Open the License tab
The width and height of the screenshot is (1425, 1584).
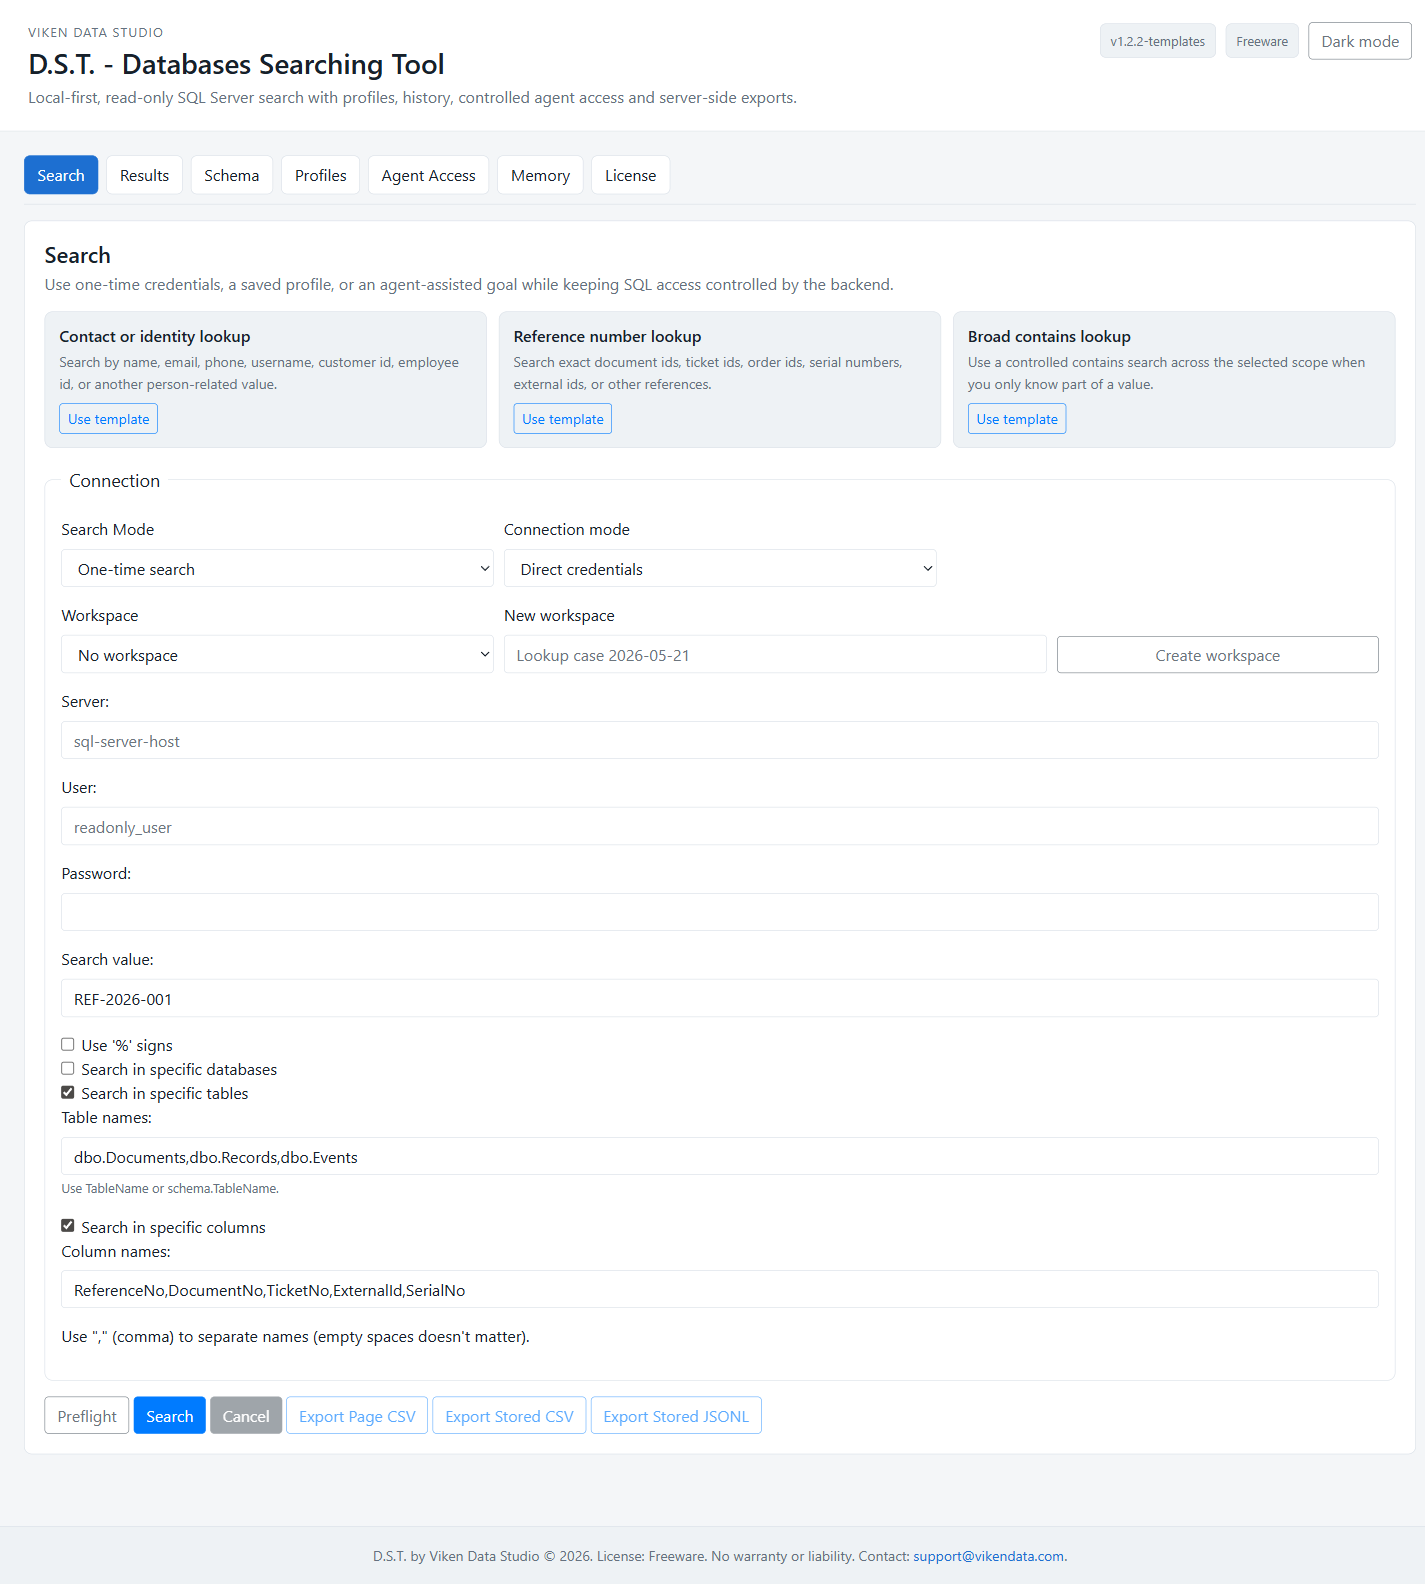tap(630, 175)
